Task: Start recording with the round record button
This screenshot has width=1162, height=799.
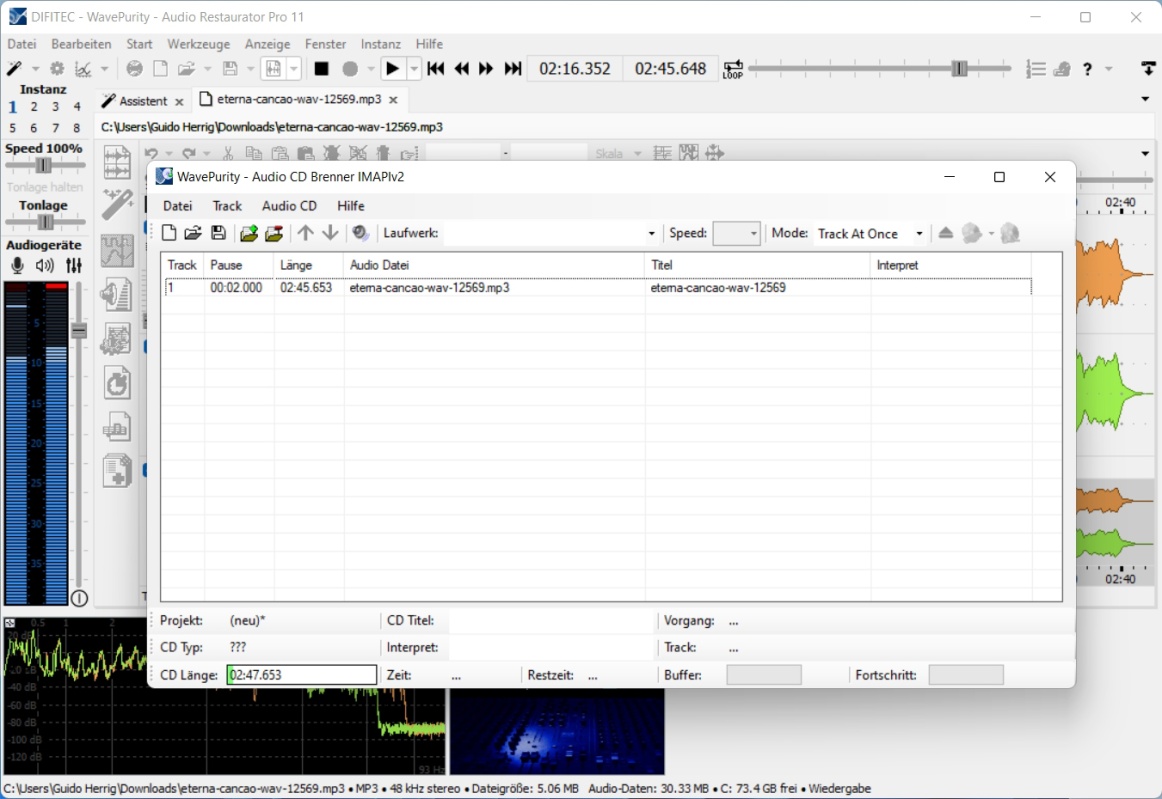Action: (x=350, y=69)
